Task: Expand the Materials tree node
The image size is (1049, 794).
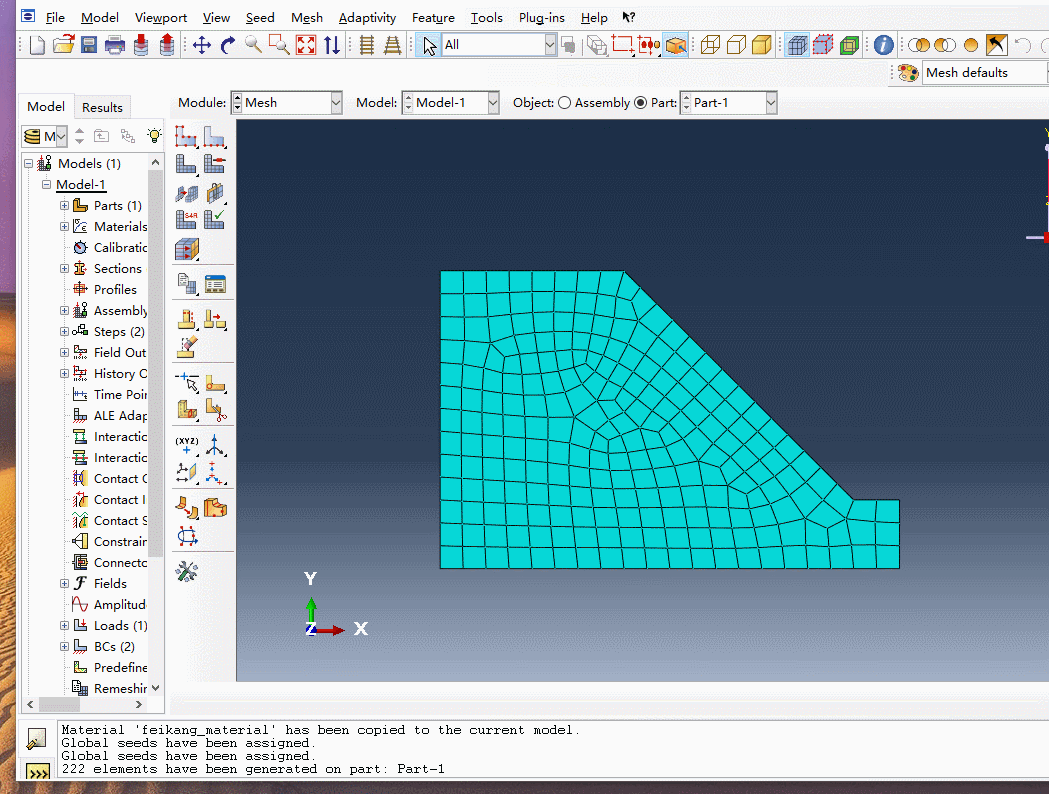Action: [64, 227]
